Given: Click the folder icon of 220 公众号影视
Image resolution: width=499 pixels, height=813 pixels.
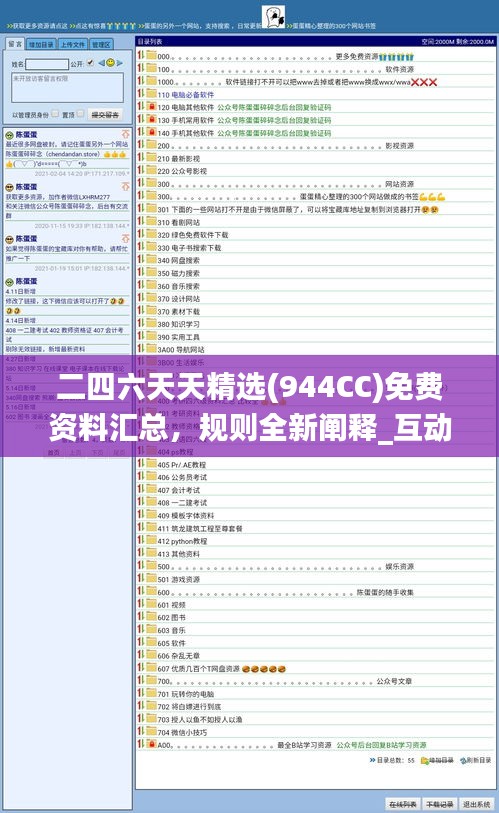Looking at the screenshot, I should [x=151, y=170].
